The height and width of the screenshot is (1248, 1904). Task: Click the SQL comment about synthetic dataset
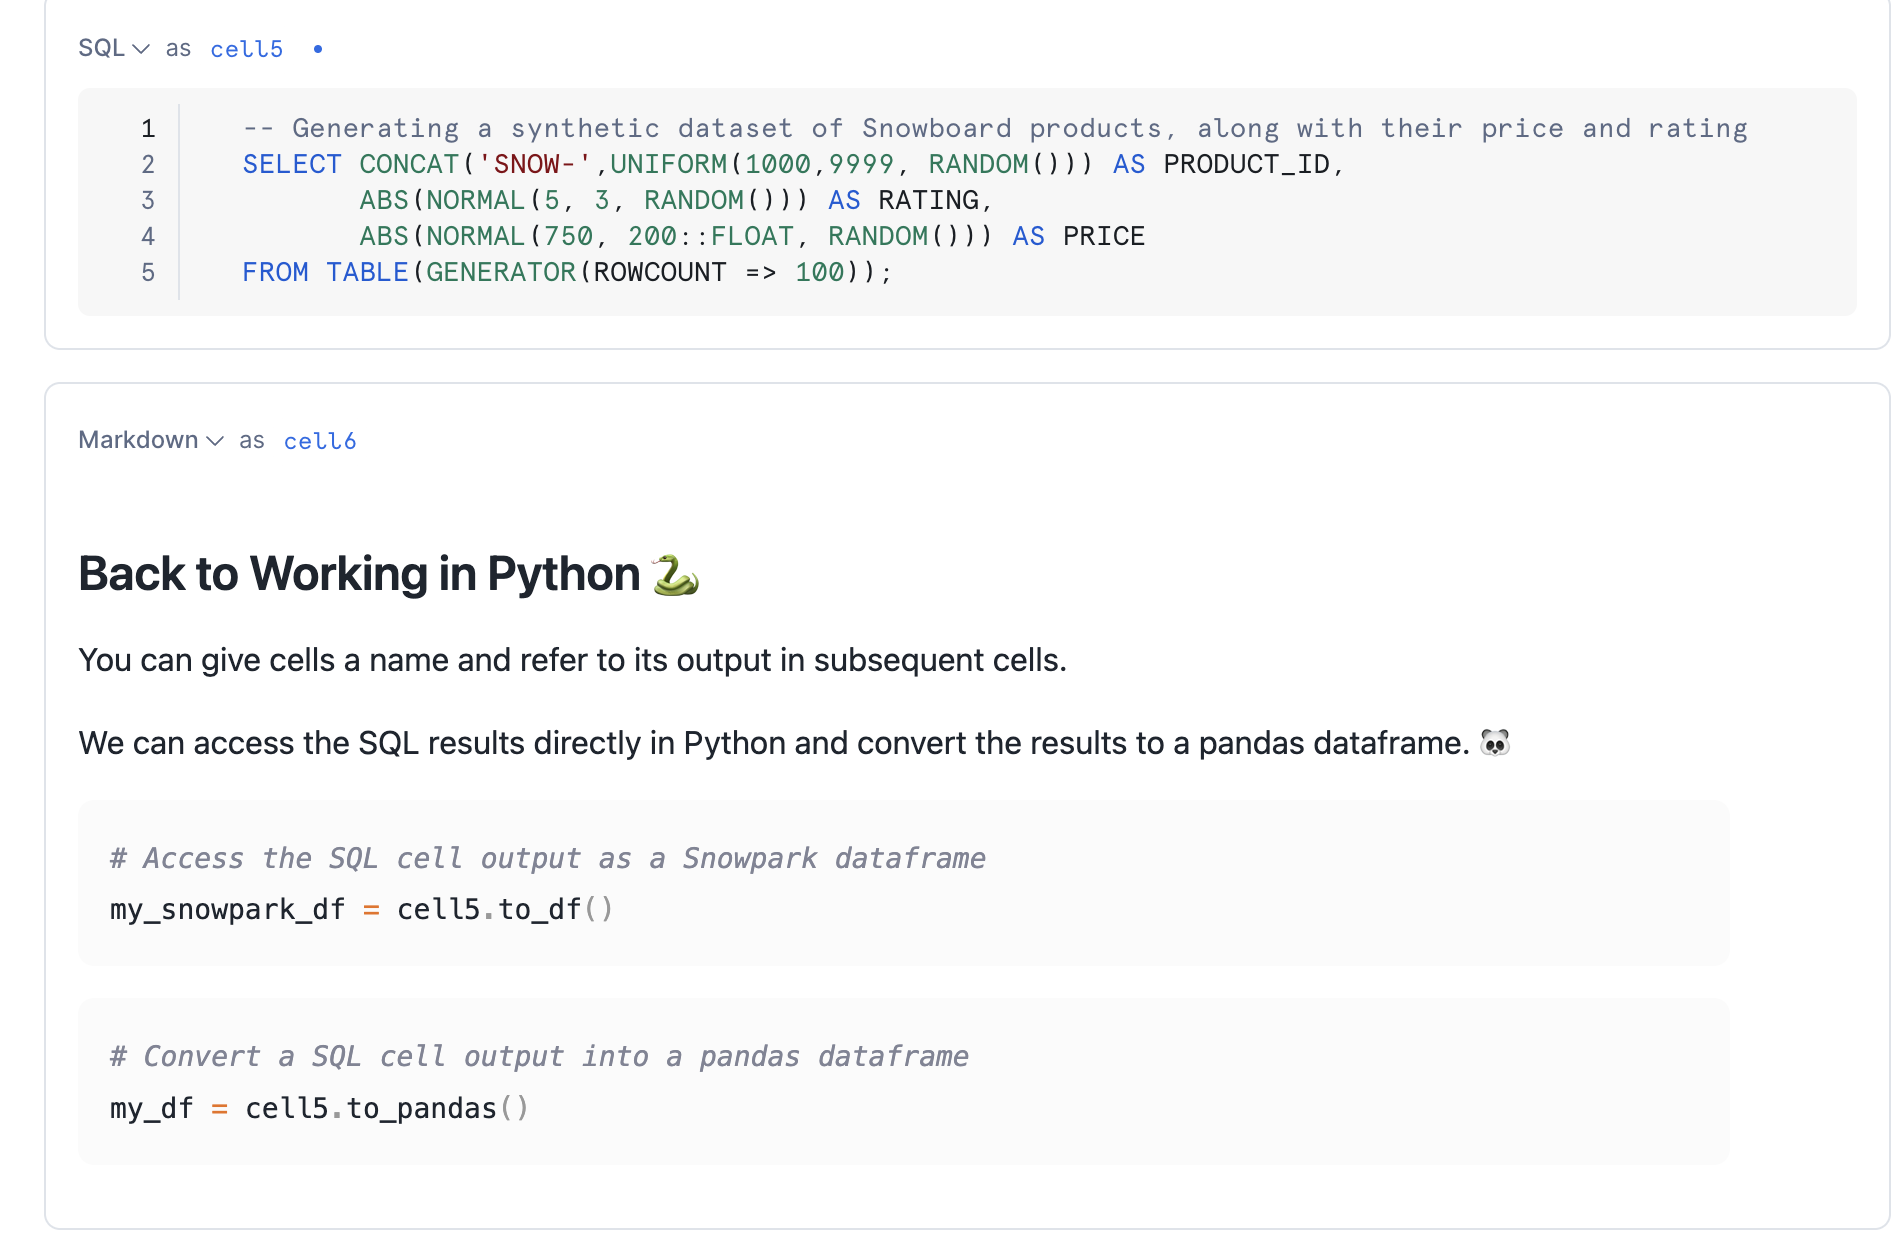click(x=994, y=129)
